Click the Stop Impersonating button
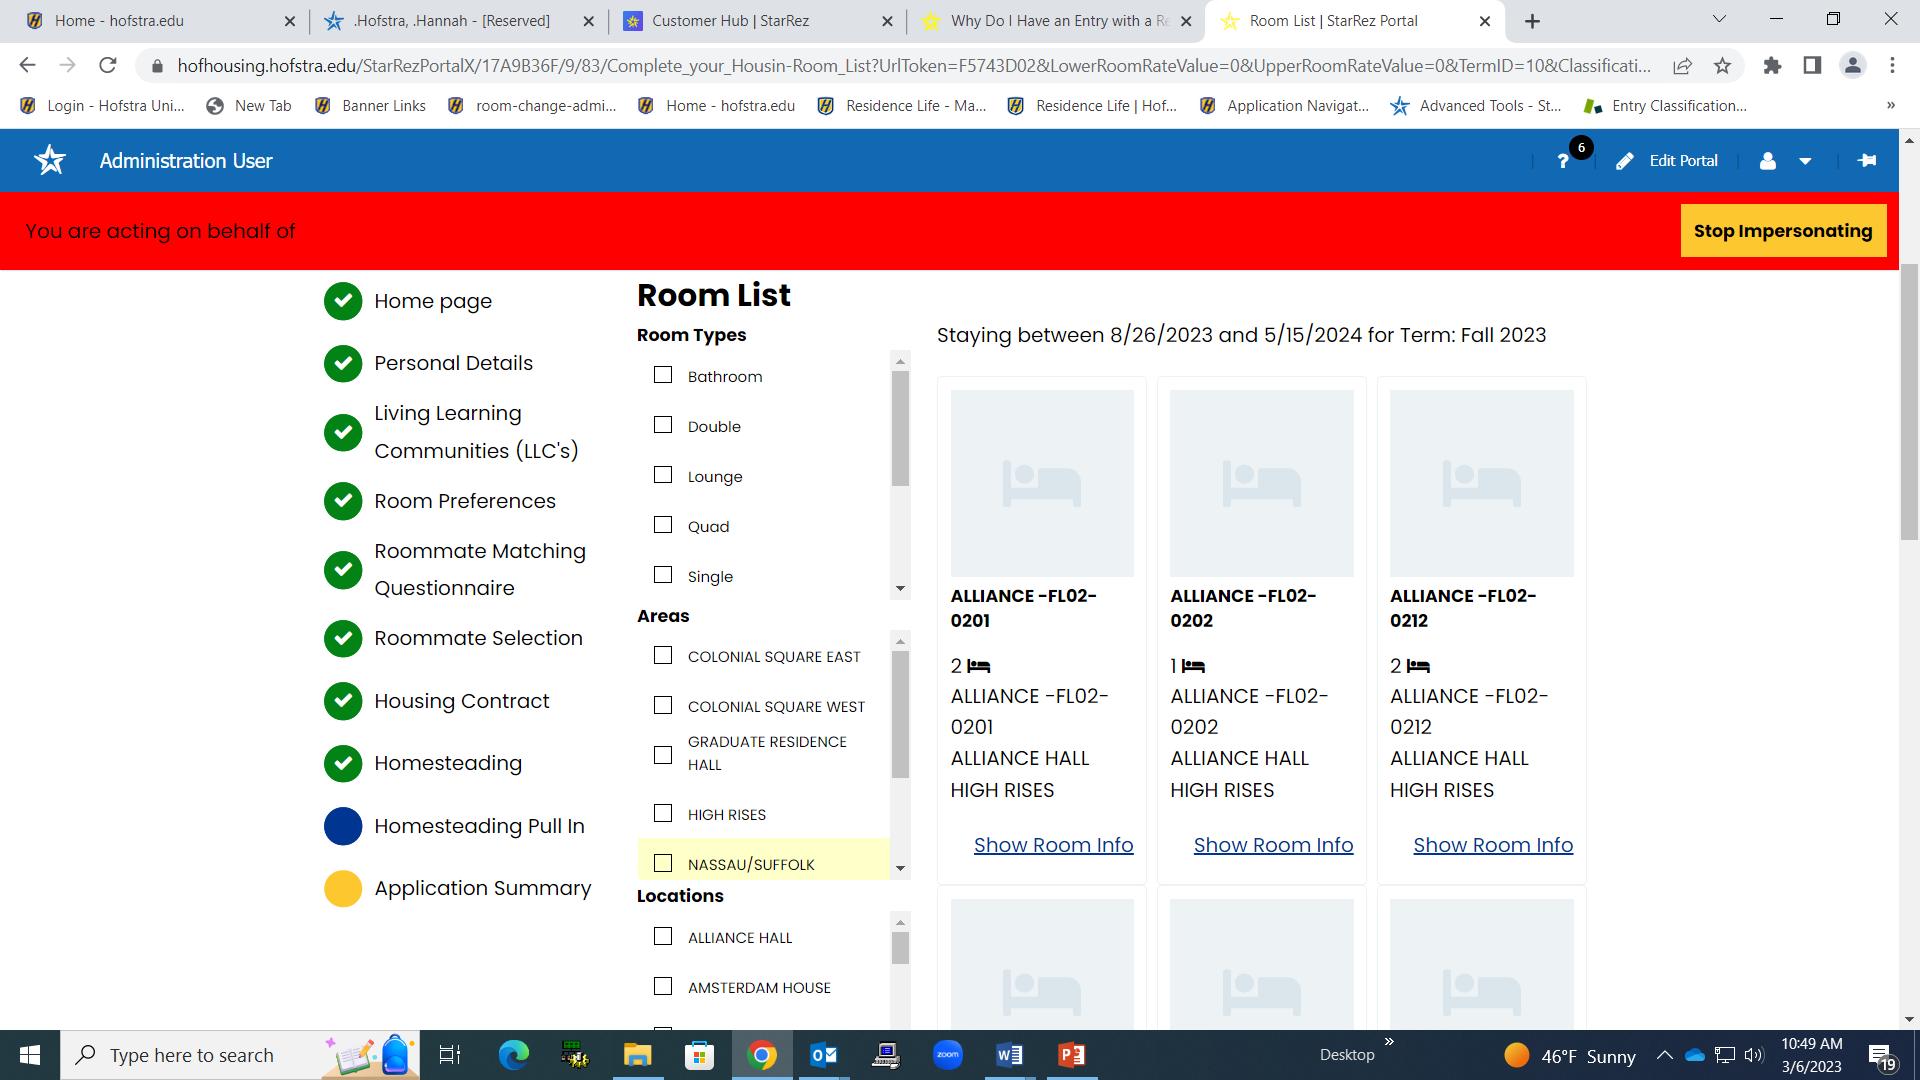 (x=1783, y=231)
